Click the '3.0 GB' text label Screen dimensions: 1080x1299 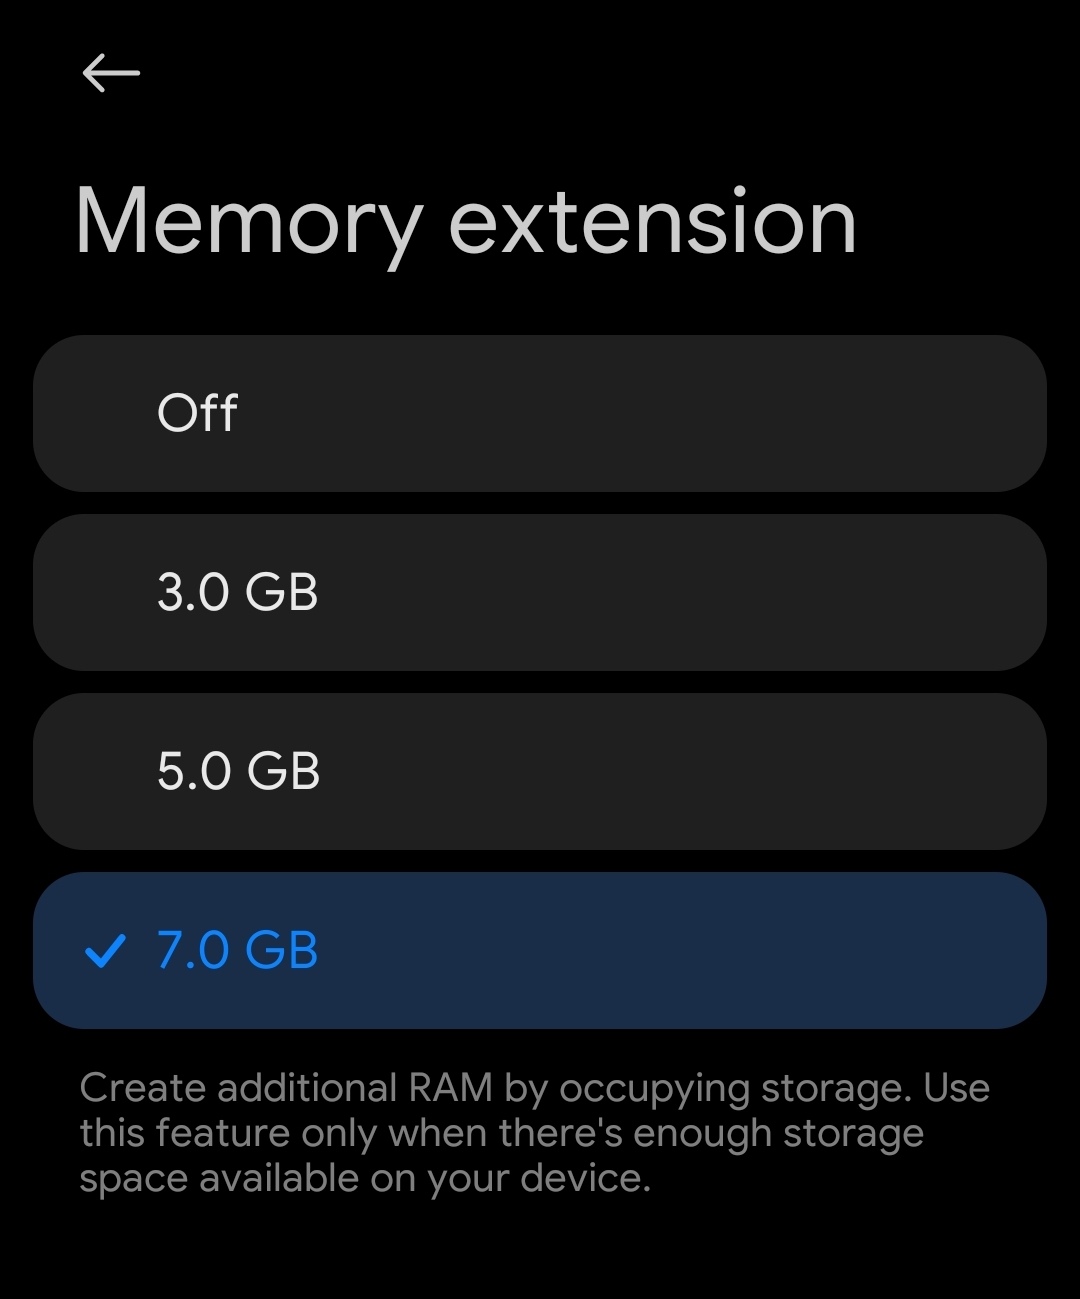click(x=238, y=592)
